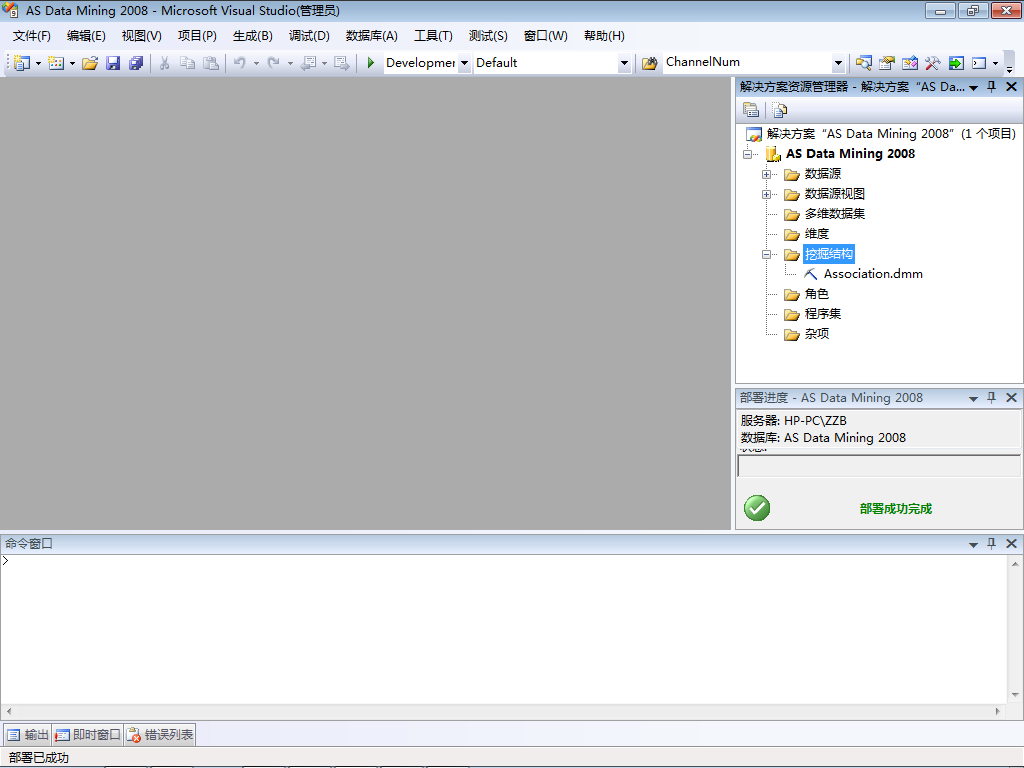
Task: Click the Open File folder icon
Action: coord(90,63)
